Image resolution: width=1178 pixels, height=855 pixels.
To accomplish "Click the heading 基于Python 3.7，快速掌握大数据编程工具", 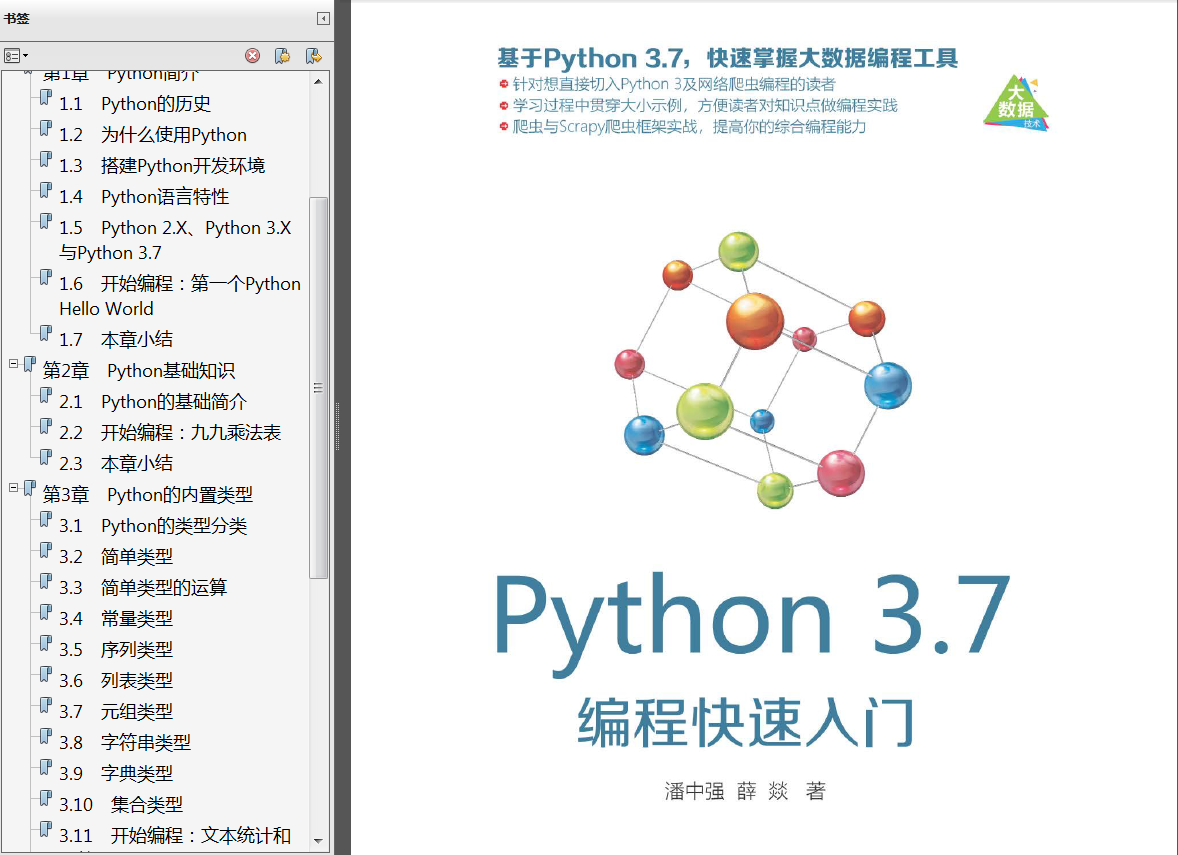I will pos(727,58).
